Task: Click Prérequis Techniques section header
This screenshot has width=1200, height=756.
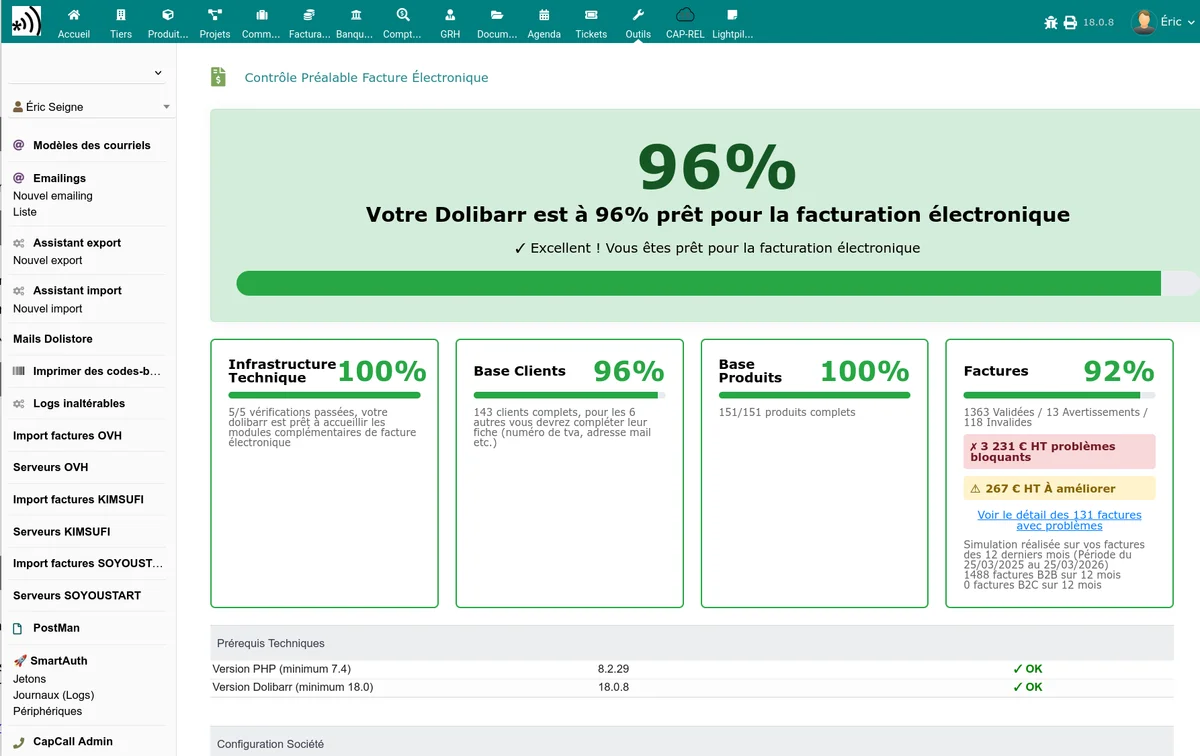Action: 692,643
